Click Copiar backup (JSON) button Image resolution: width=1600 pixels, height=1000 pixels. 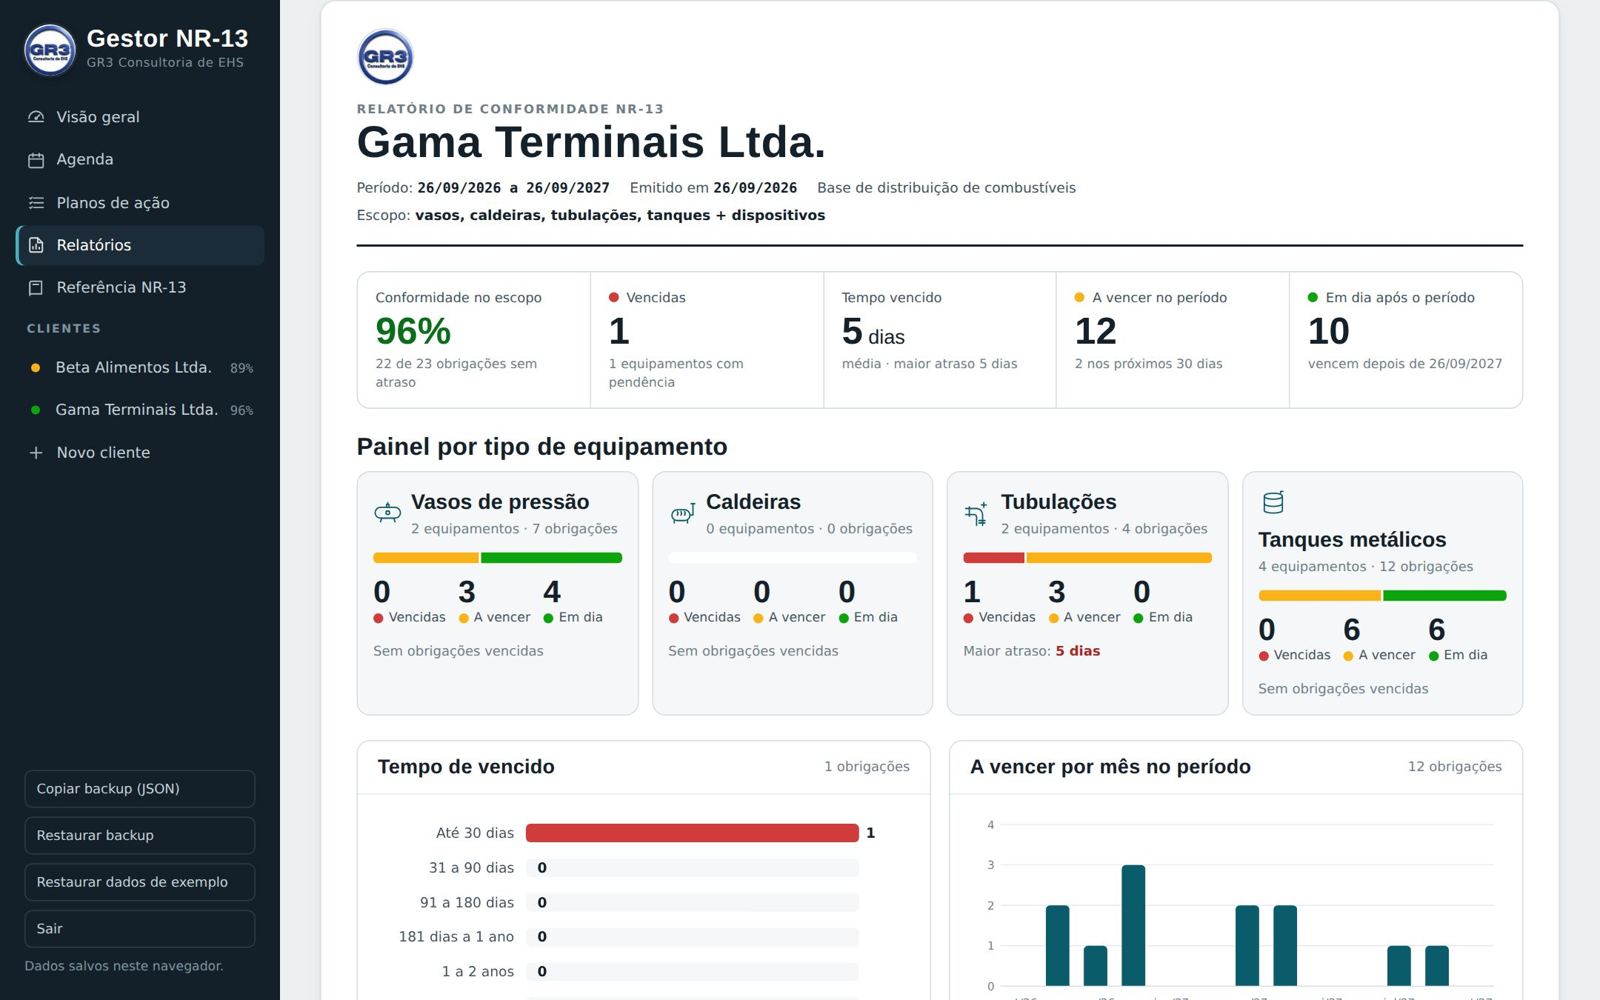pos(140,789)
